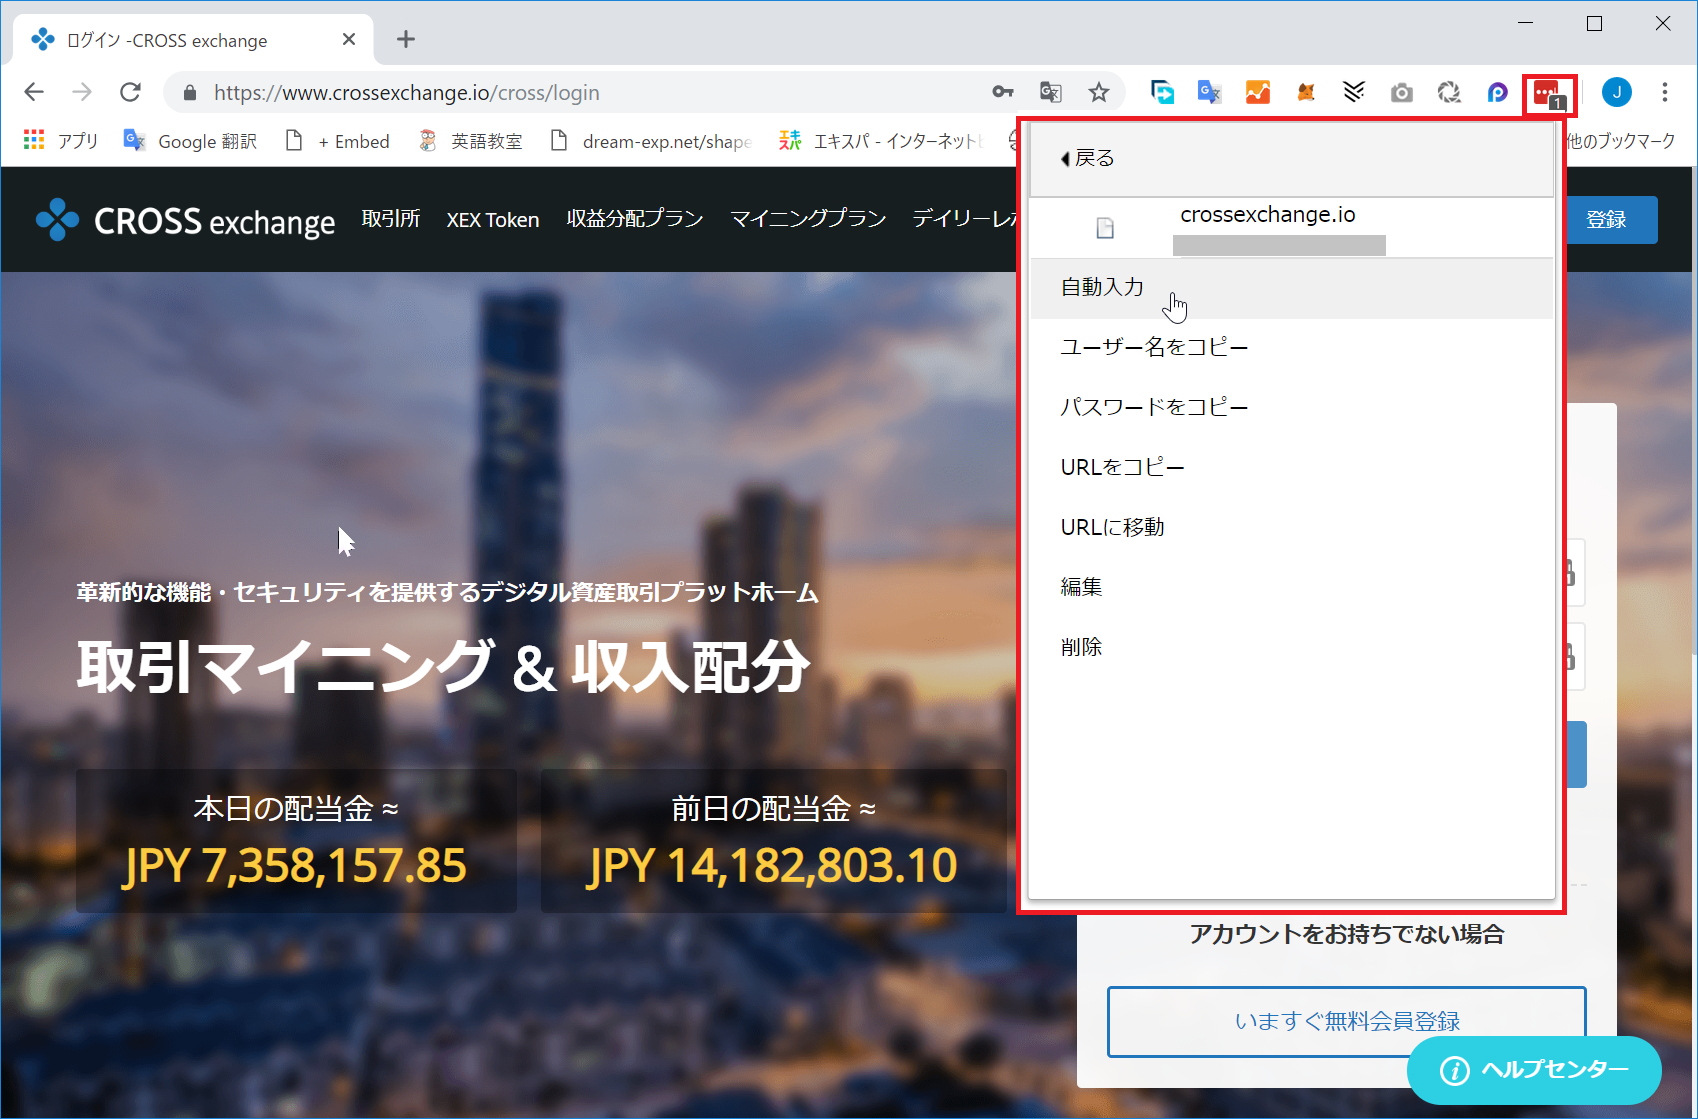Open the blue J profile avatar
The height and width of the screenshot is (1119, 1698).
click(x=1617, y=92)
